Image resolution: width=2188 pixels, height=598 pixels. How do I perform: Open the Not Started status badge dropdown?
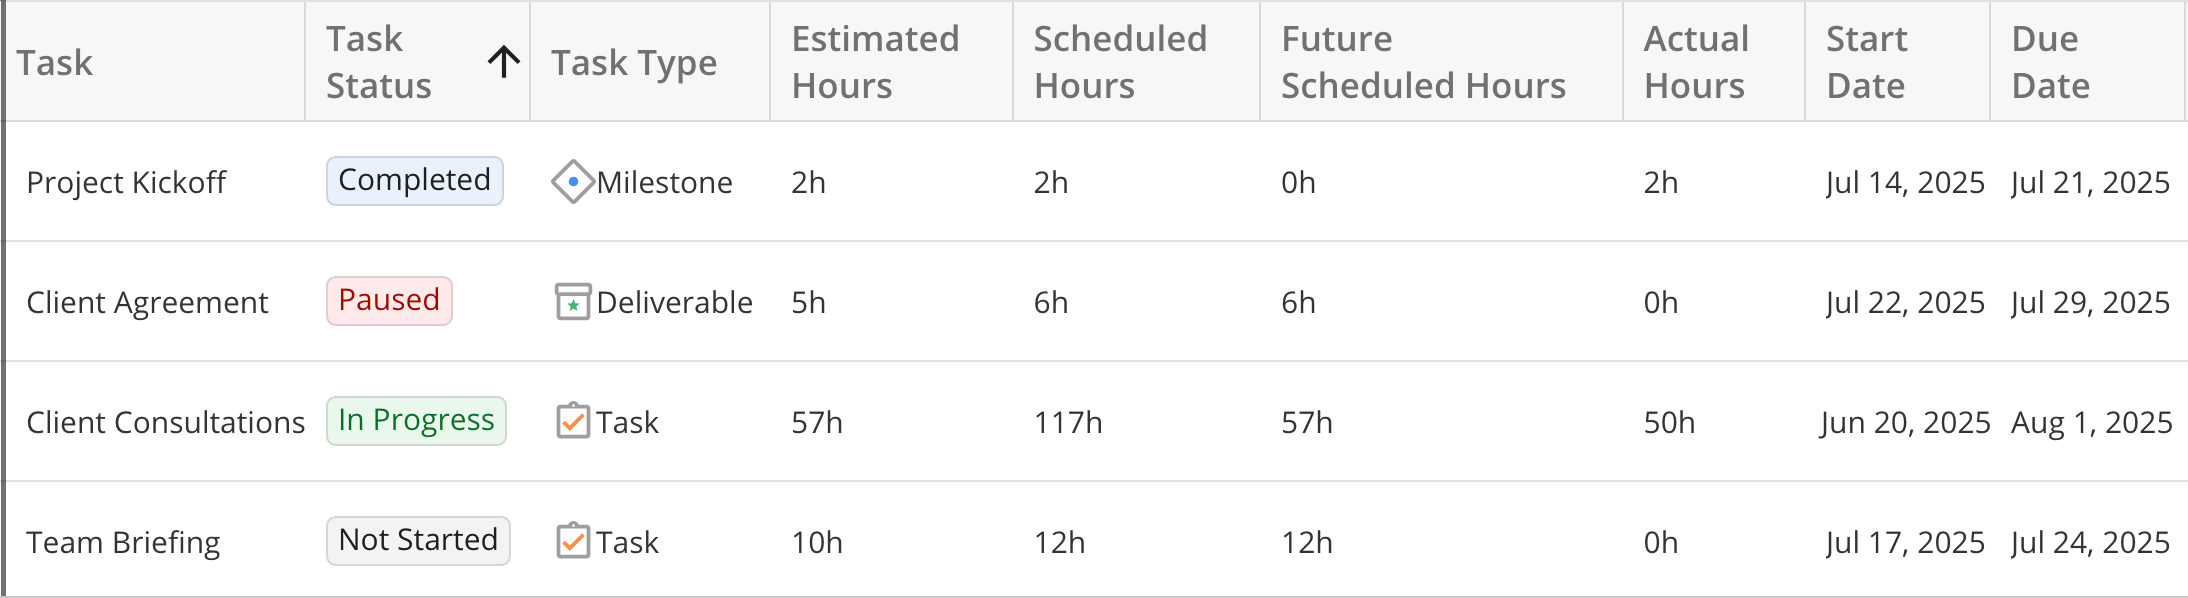pyautogui.click(x=418, y=541)
